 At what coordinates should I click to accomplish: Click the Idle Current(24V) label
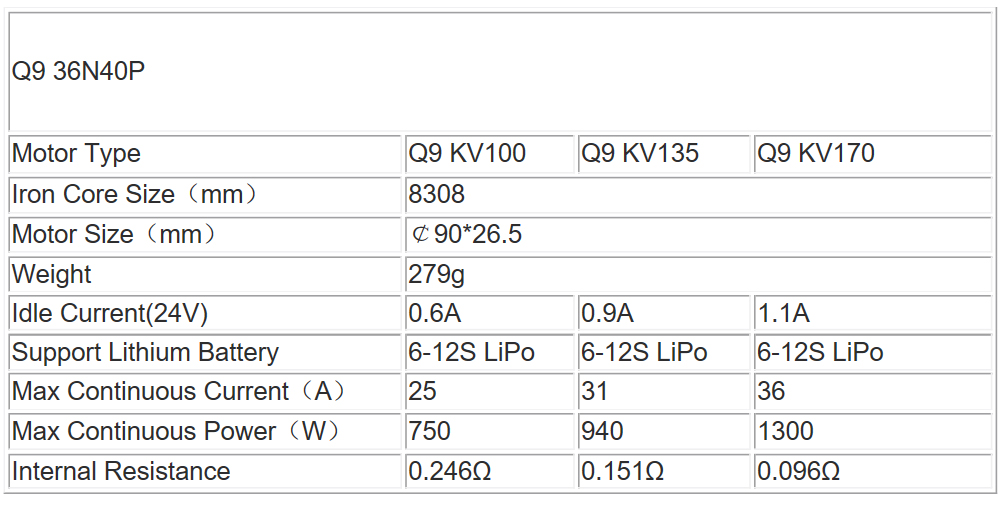[x=110, y=313]
